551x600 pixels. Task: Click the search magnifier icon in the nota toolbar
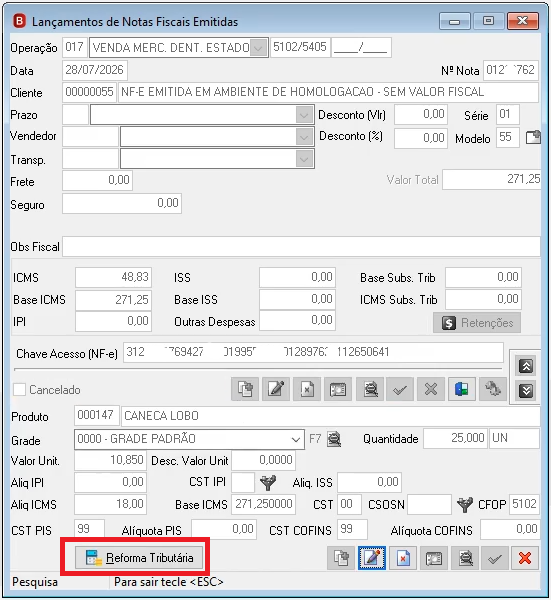tap(370, 389)
